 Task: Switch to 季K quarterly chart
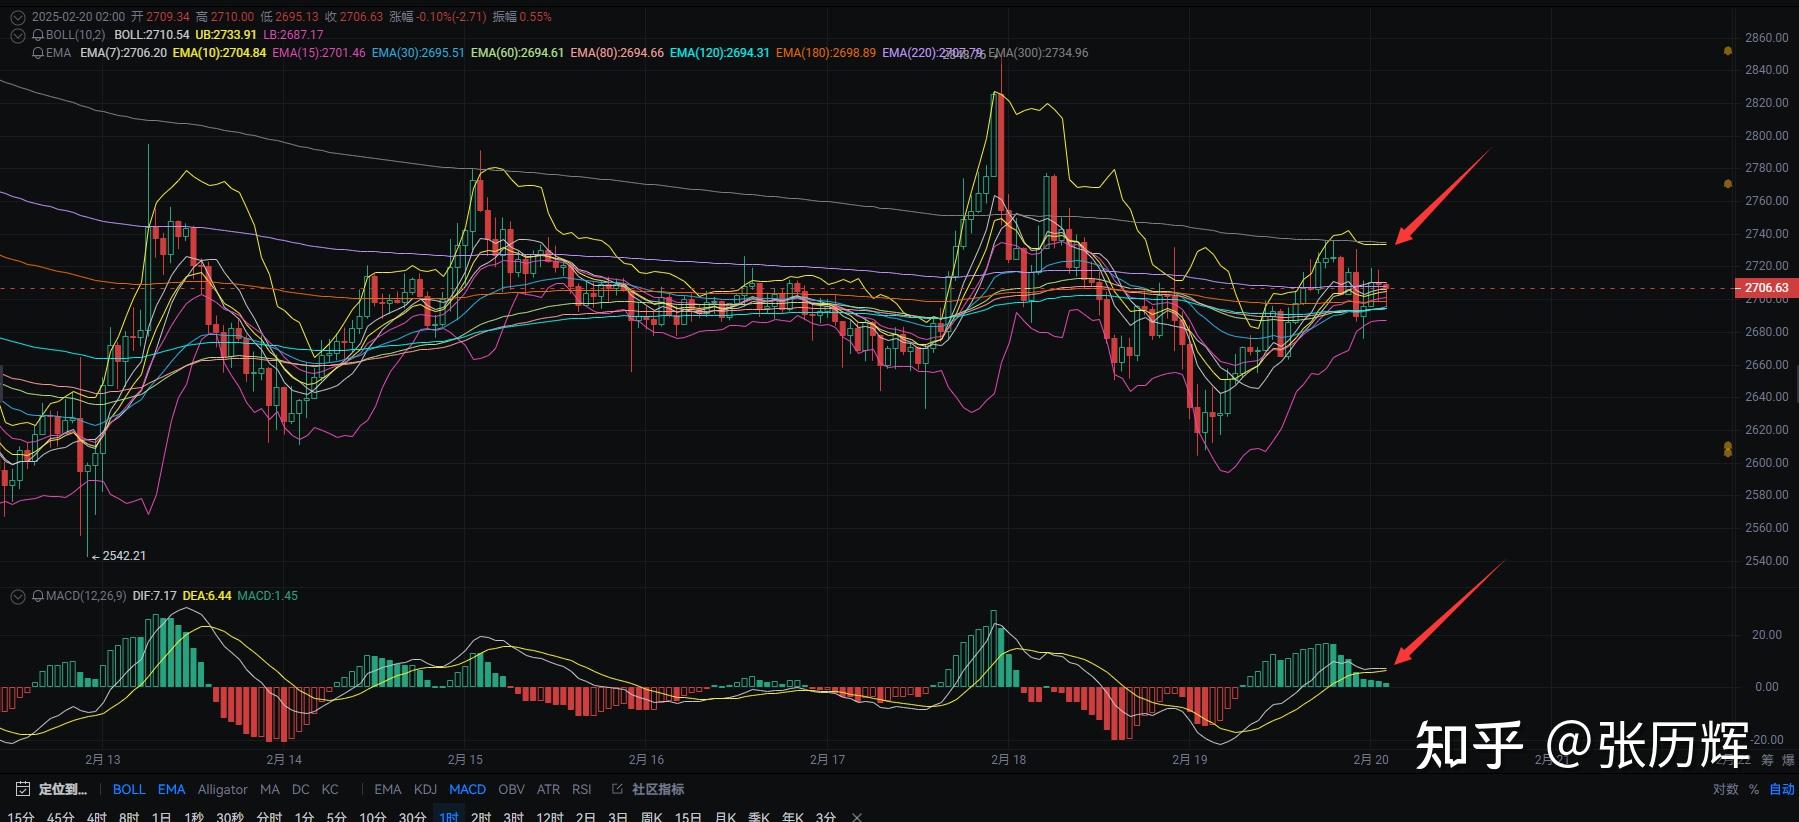pos(759,816)
